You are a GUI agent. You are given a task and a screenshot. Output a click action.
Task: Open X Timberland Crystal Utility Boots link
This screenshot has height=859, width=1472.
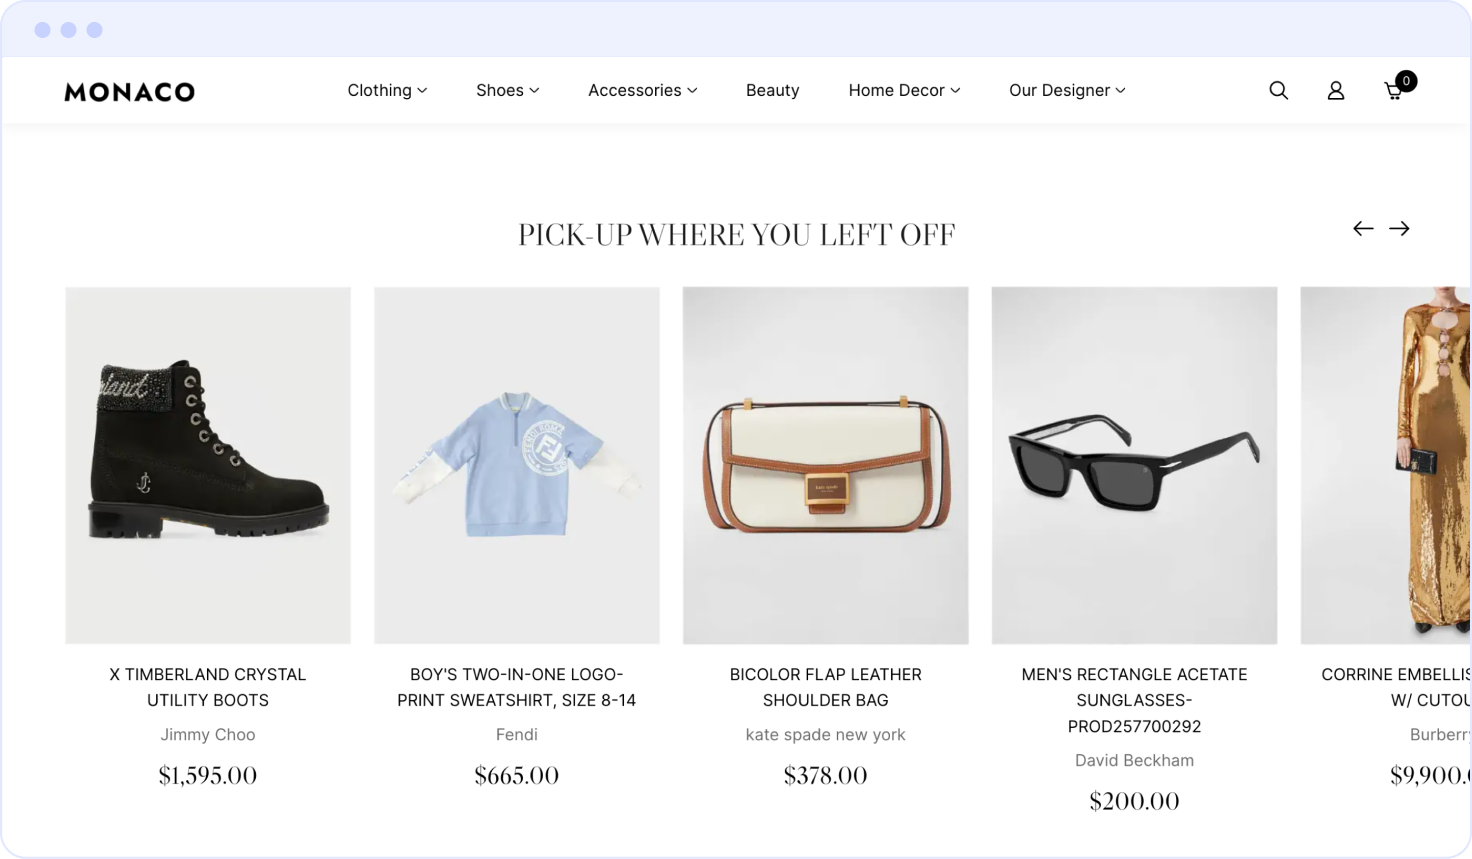pyautogui.click(x=208, y=687)
